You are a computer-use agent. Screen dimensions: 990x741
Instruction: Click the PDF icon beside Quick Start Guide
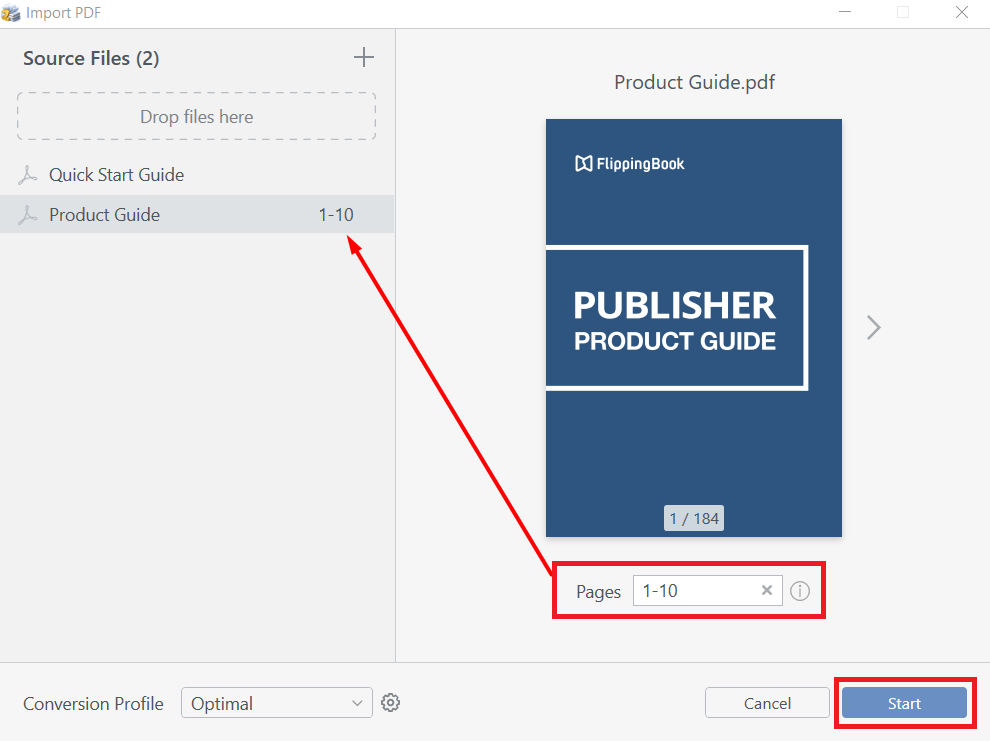tap(27, 175)
